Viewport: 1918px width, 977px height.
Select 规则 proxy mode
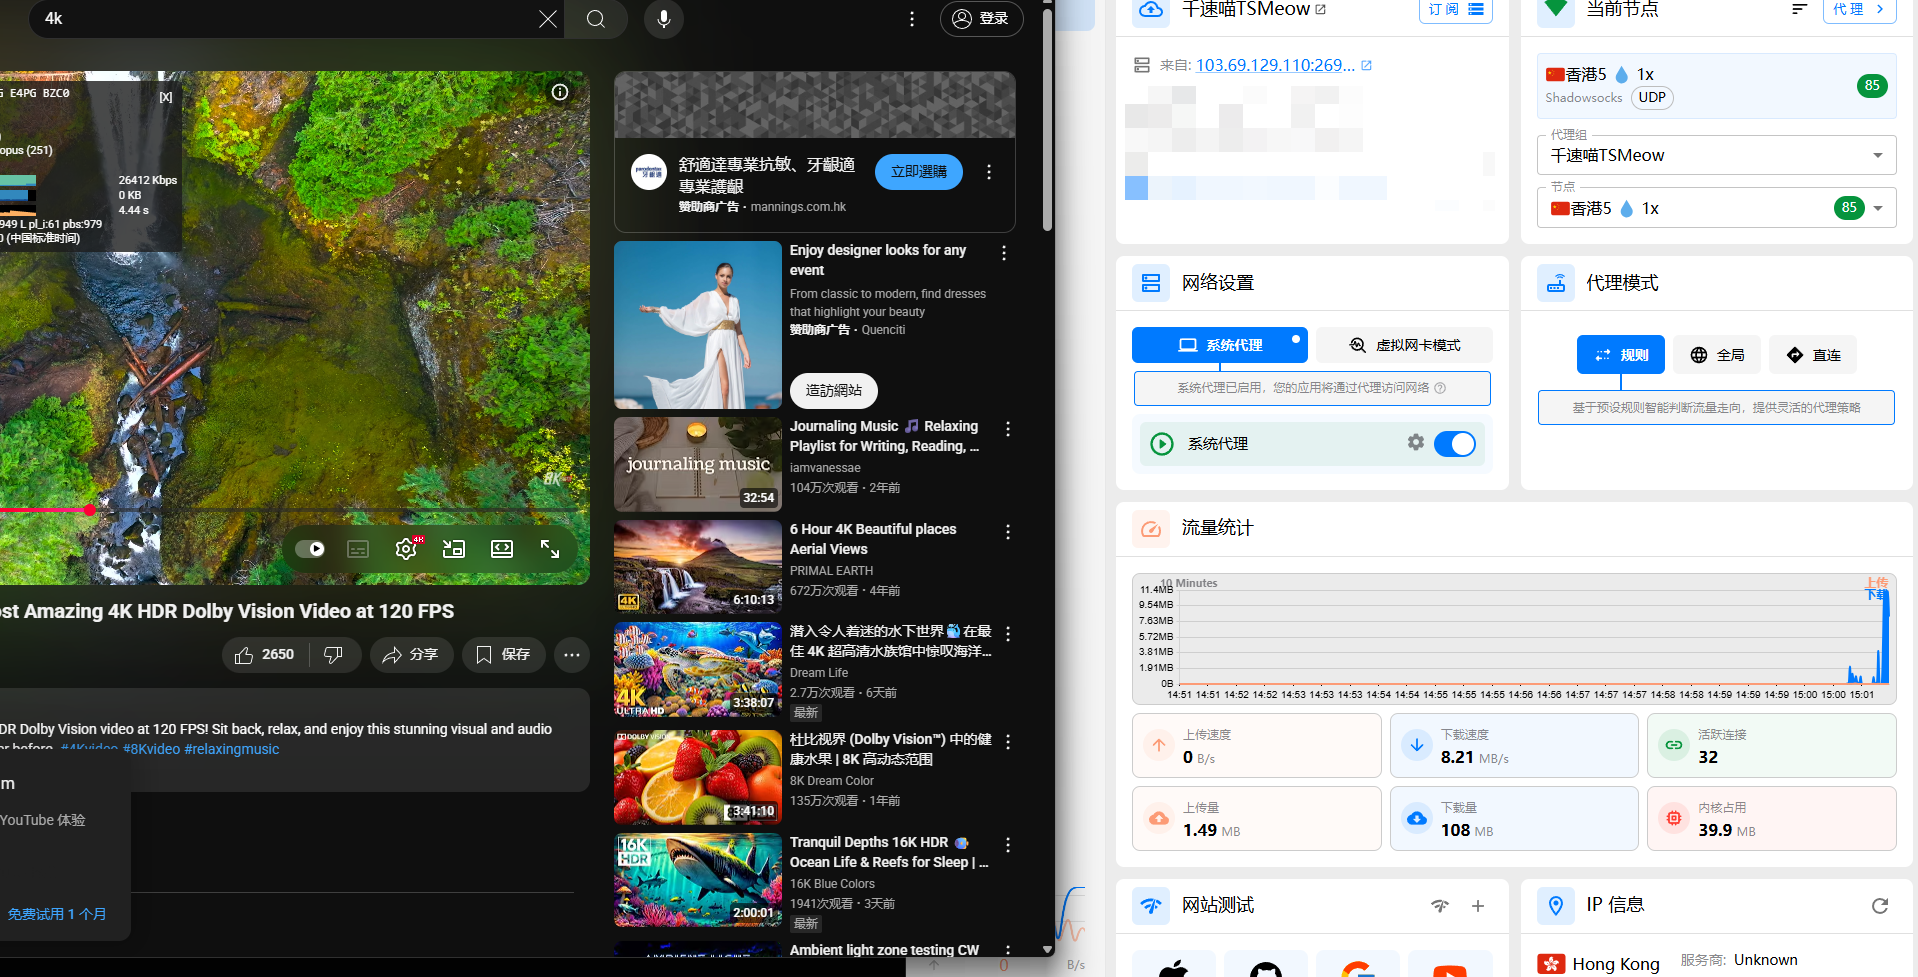pos(1621,355)
